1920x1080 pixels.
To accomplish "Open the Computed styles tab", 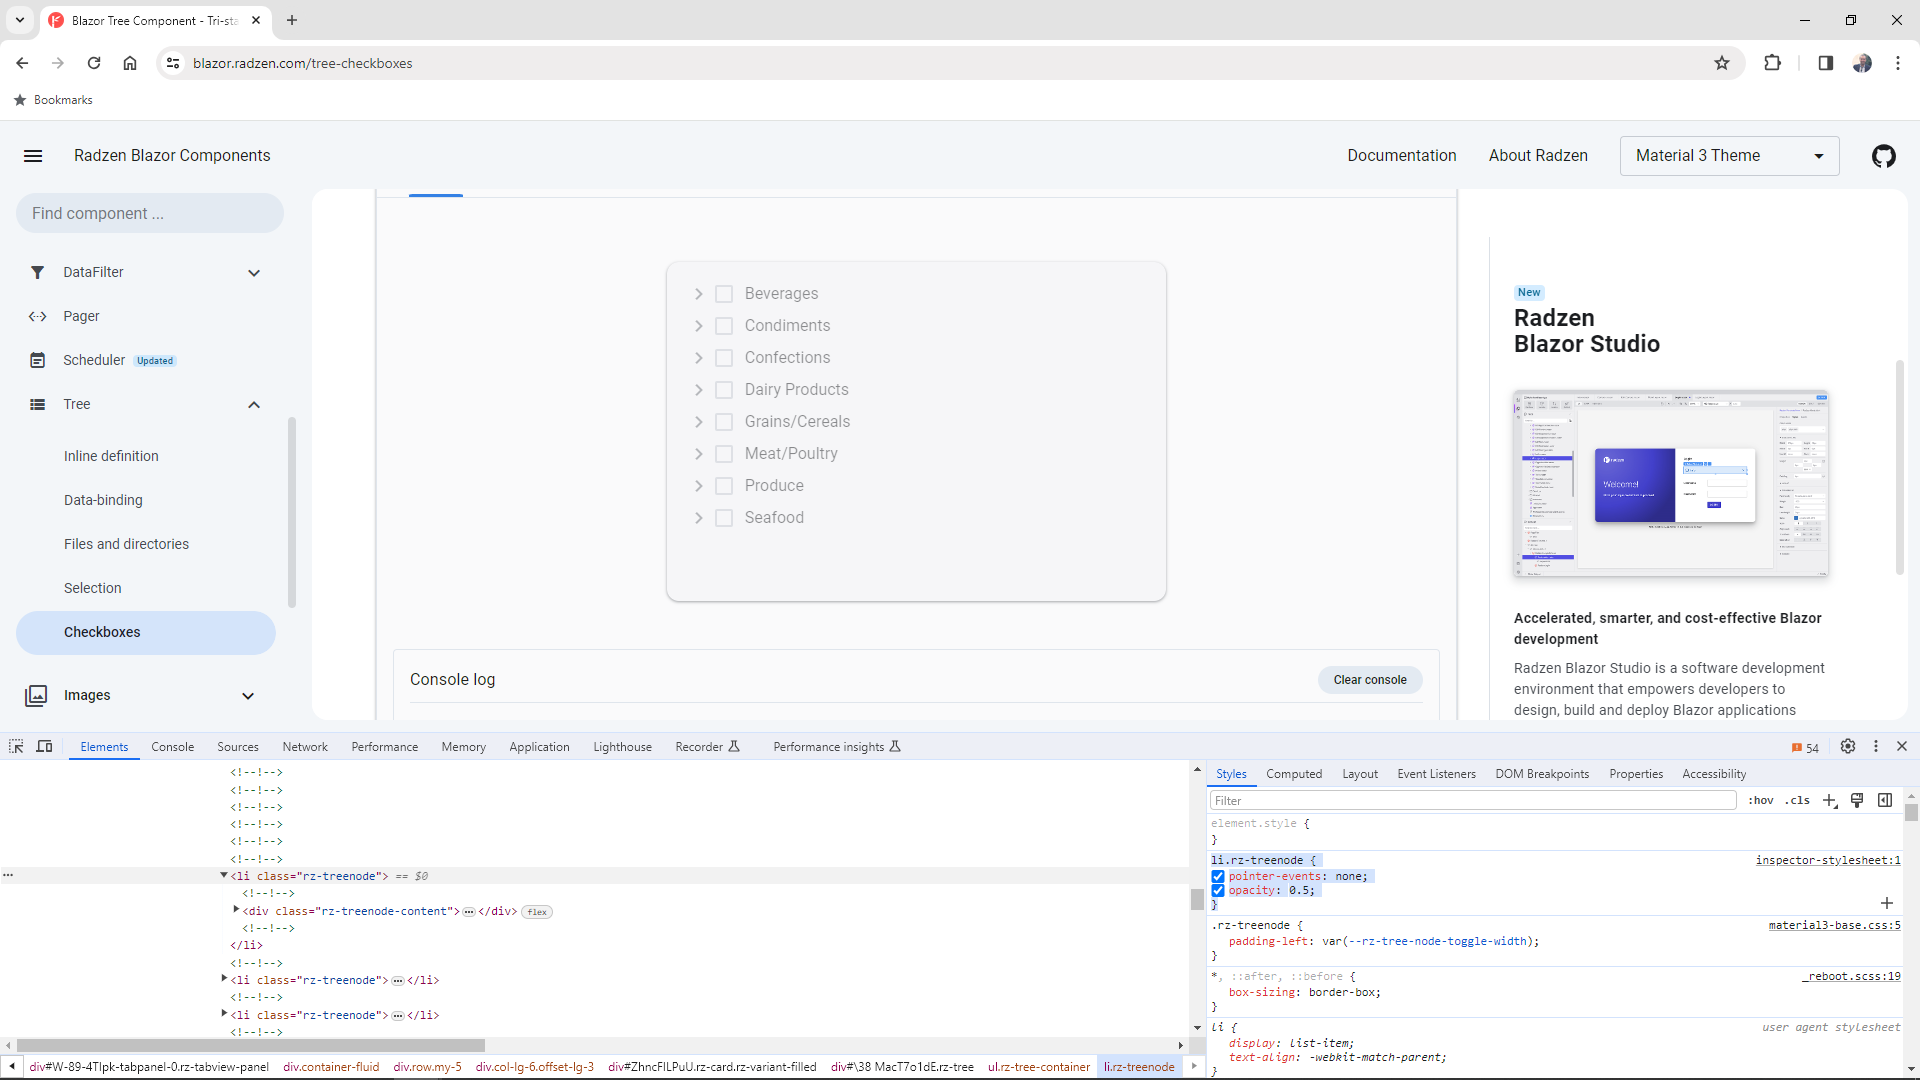I will pyautogui.click(x=1293, y=774).
